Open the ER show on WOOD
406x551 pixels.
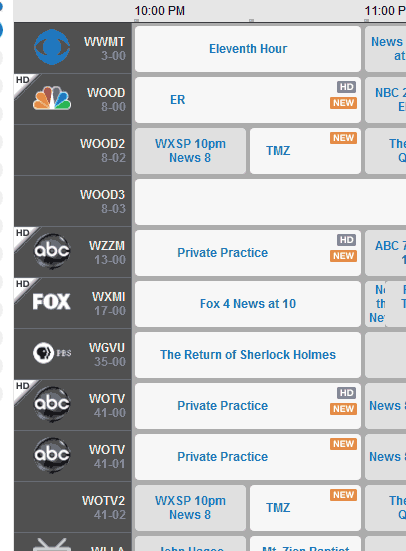(248, 100)
